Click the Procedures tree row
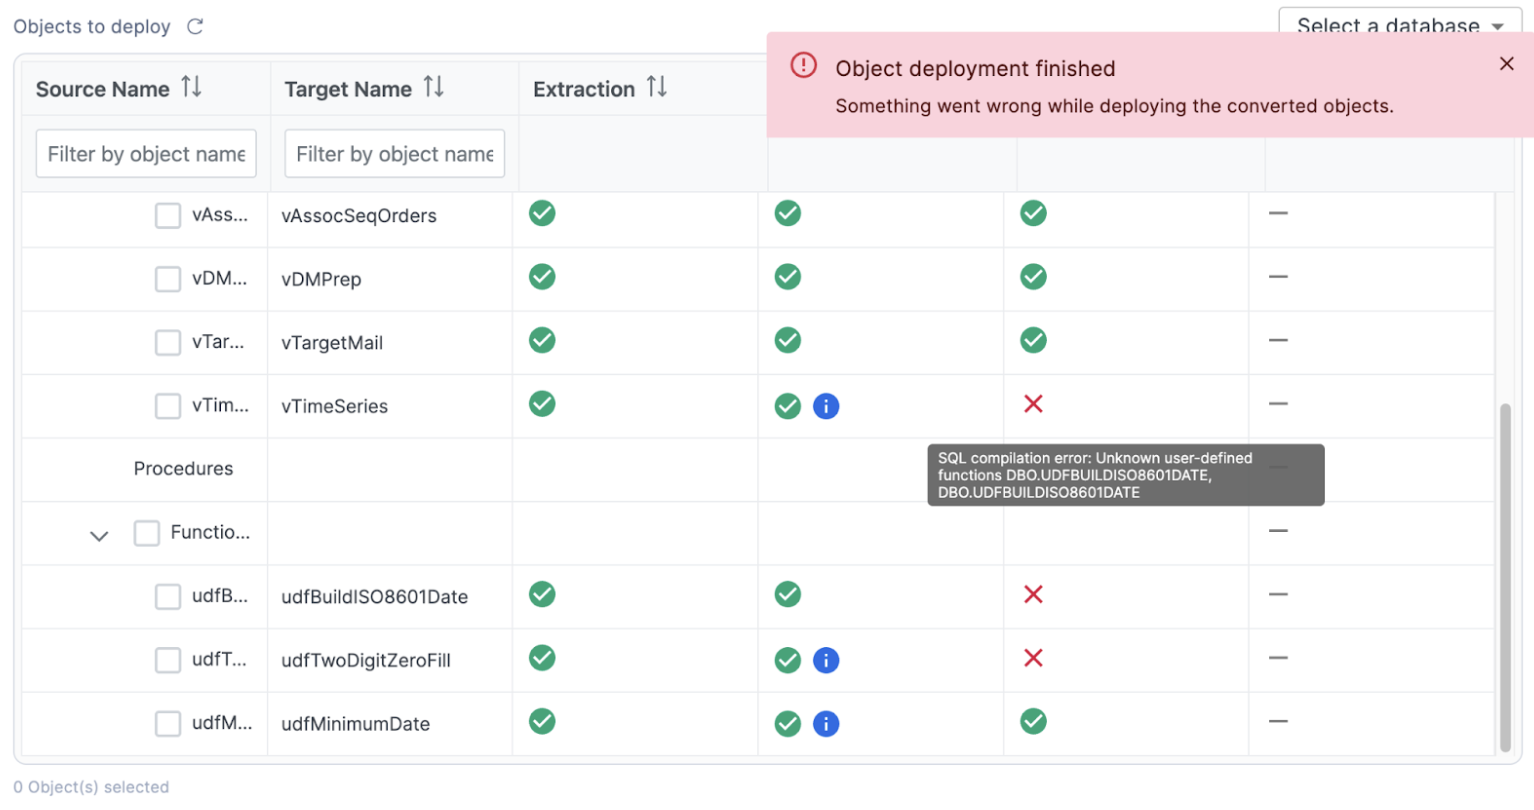1534x810 pixels. (183, 469)
